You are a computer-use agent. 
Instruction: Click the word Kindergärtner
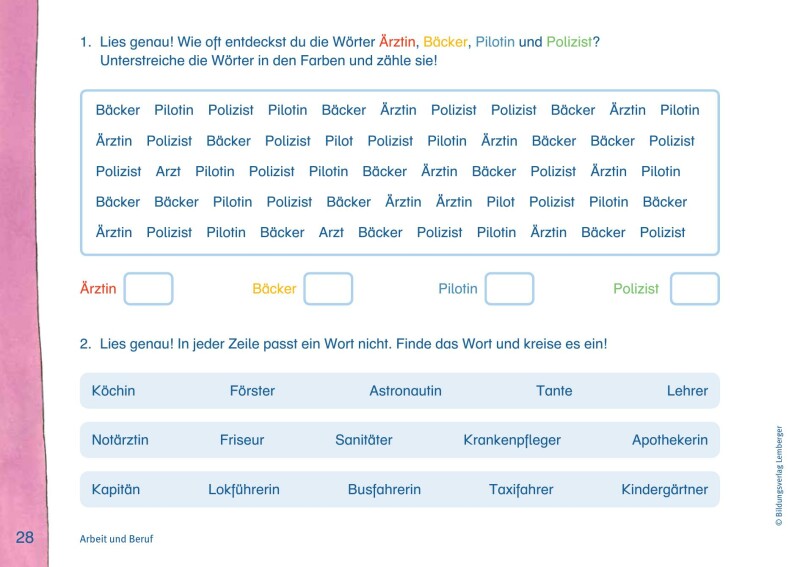click(664, 490)
